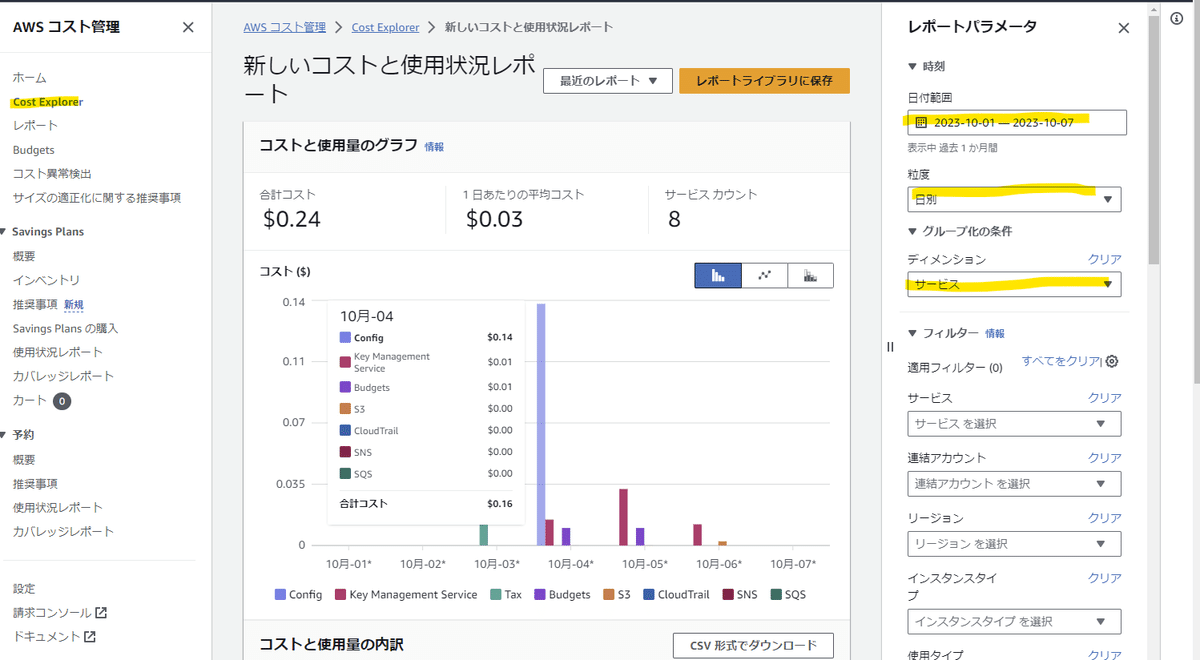The image size is (1200, 660).
Task: Click Cost Explorer breadcrumb link
Action: tap(384, 27)
